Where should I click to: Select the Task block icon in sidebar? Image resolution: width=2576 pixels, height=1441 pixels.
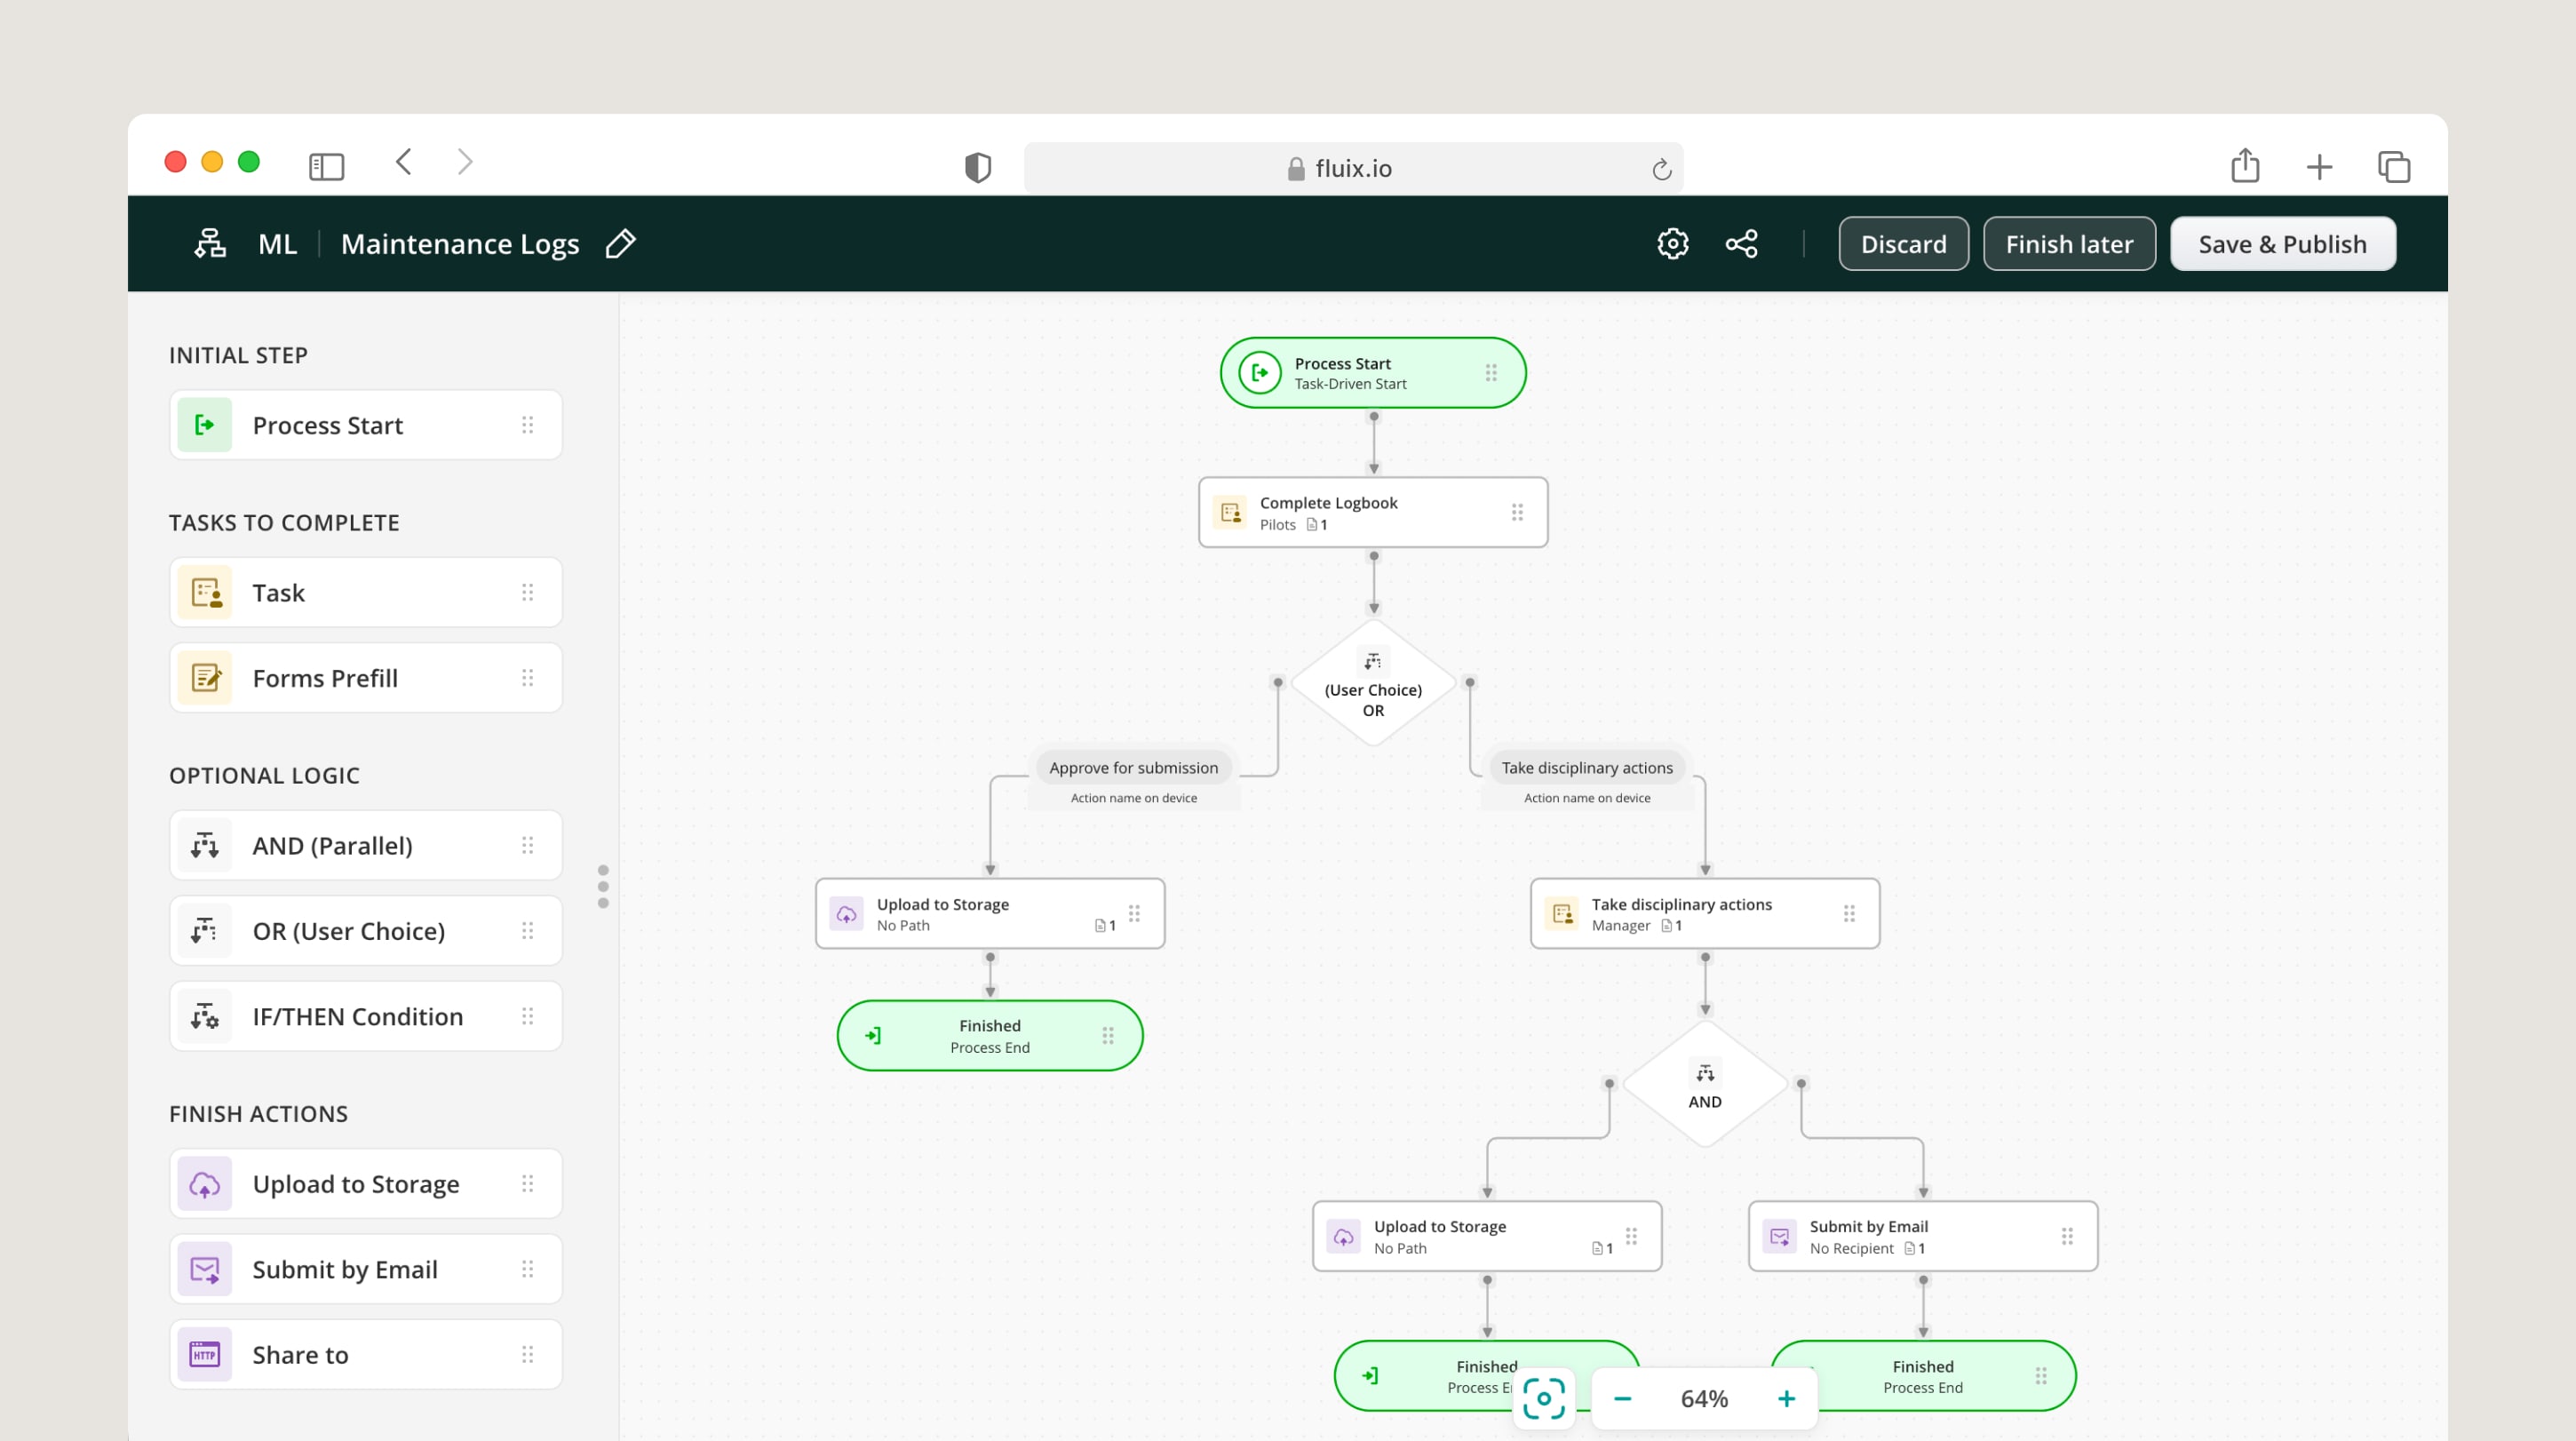(205, 592)
